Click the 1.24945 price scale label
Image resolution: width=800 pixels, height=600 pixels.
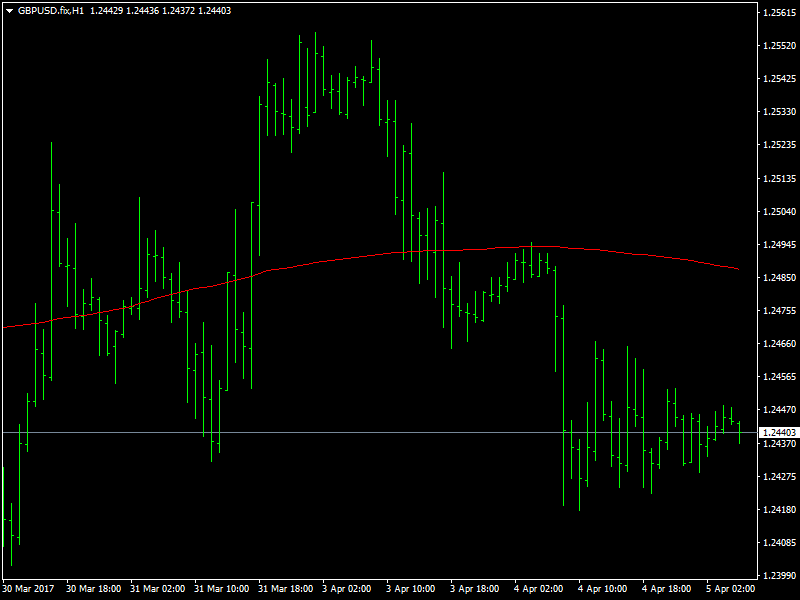tap(780, 245)
